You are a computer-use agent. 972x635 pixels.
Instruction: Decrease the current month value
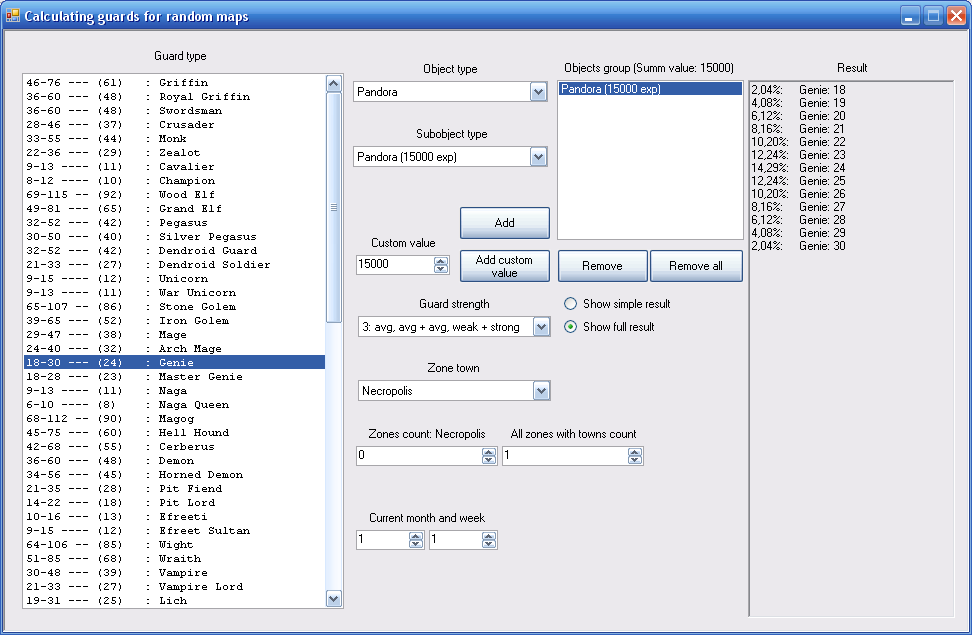tap(416, 544)
